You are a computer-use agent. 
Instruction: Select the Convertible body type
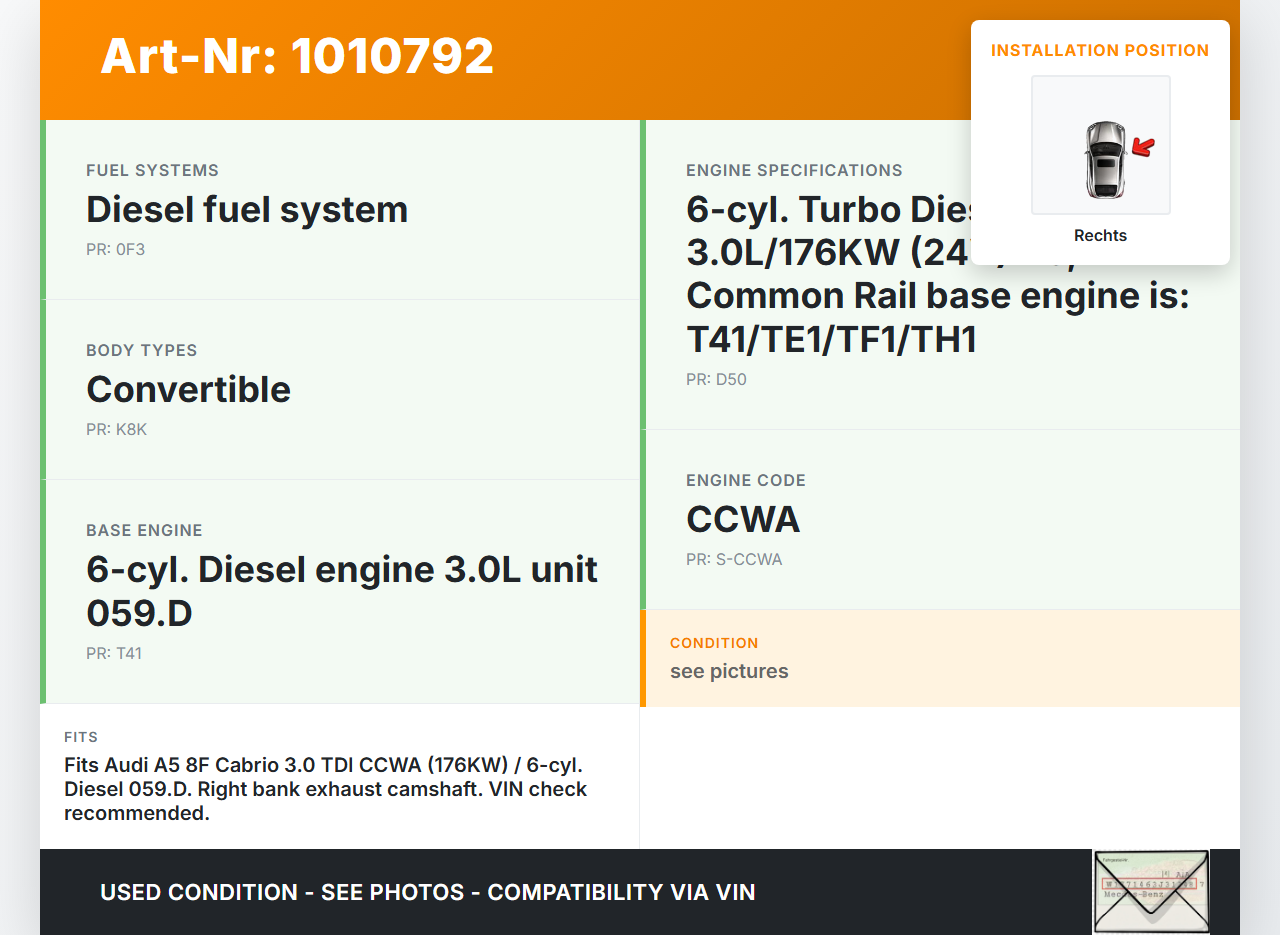pos(188,390)
